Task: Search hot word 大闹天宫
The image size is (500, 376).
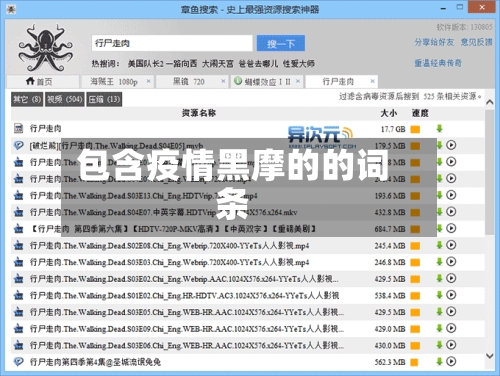Action: (x=218, y=64)
